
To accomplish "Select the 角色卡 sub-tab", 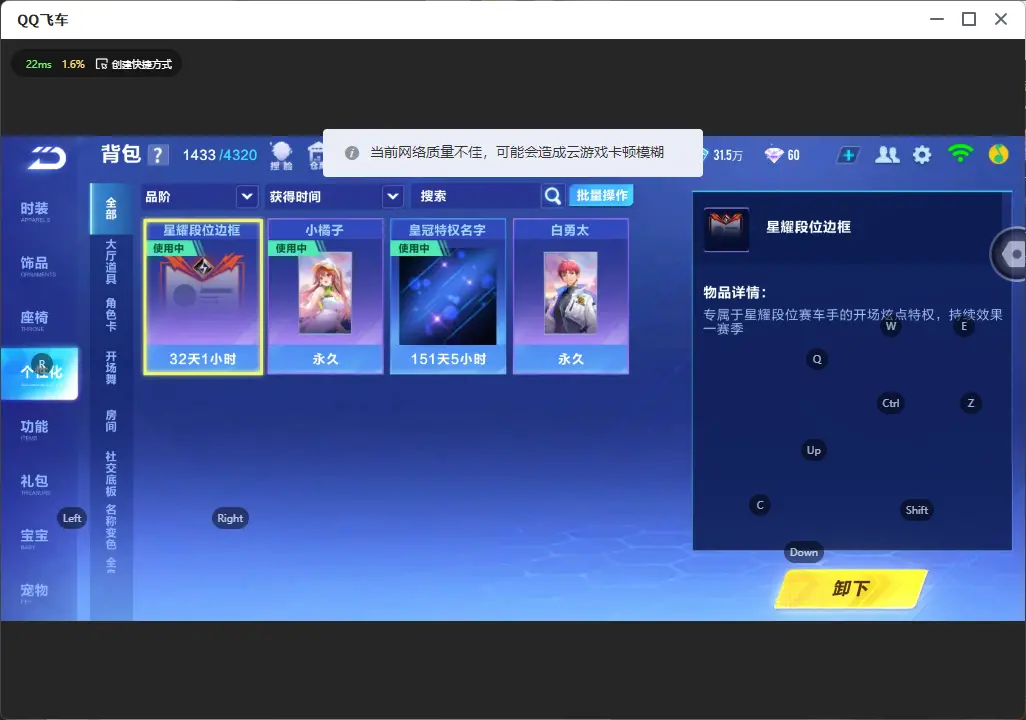I will pos(111,315).
